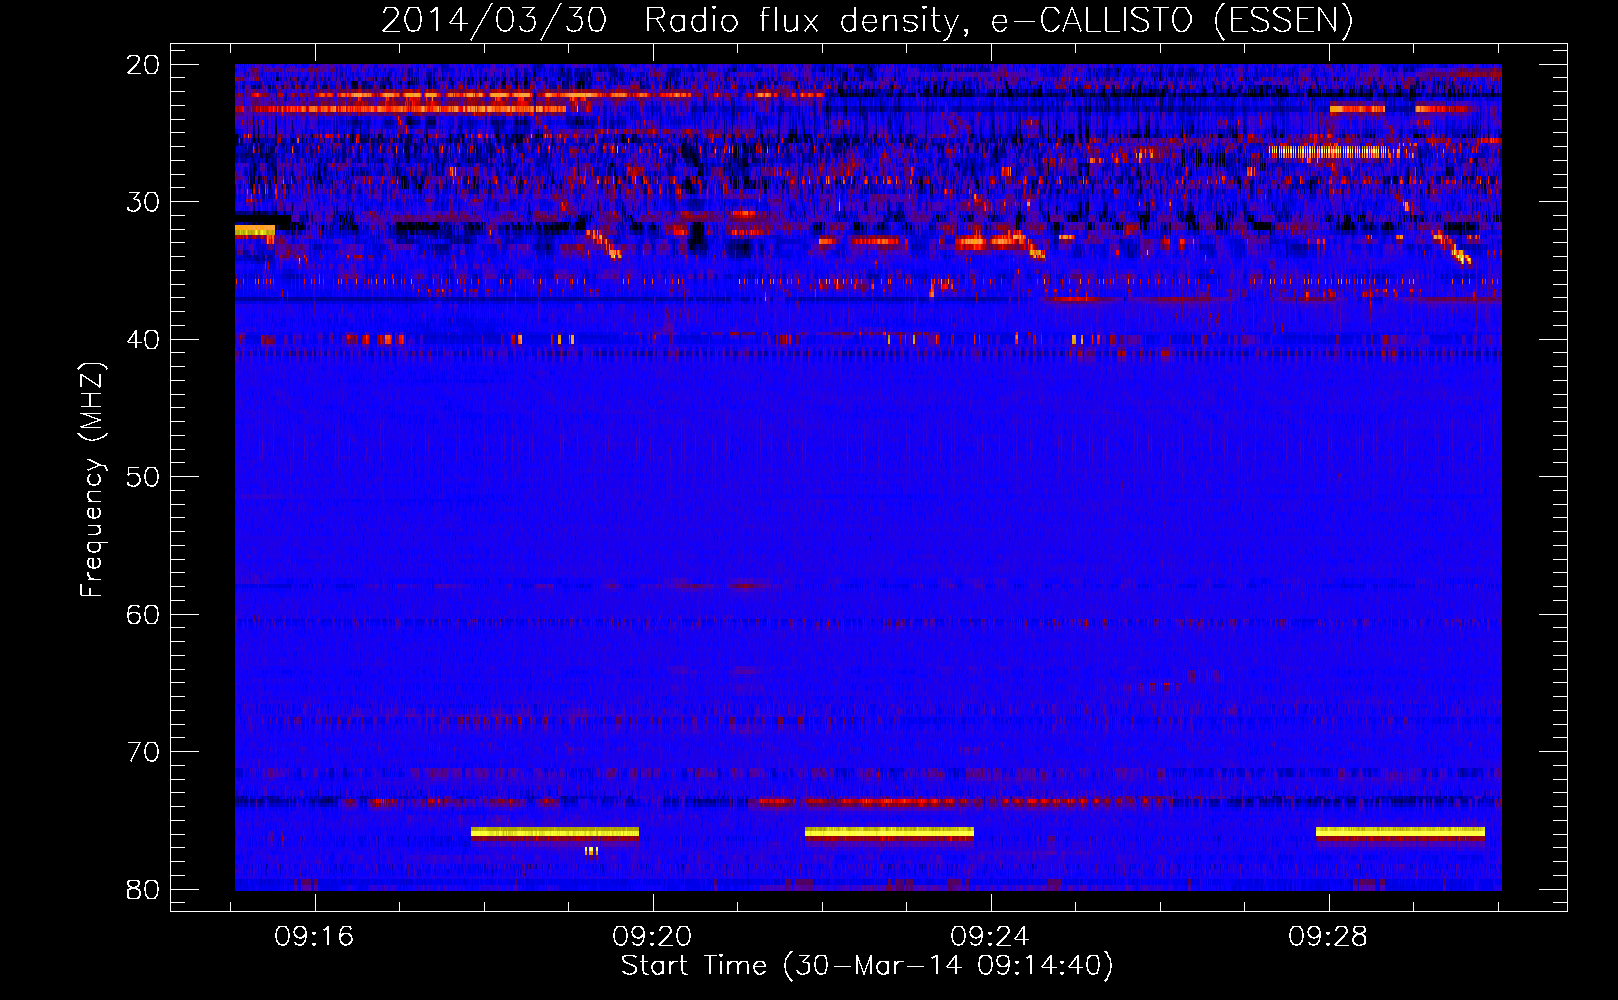Viewport: 1618px width, 1000px height.
Task: Click the yellow burst near 76 MHz at 09:29
Action: 1400,832
